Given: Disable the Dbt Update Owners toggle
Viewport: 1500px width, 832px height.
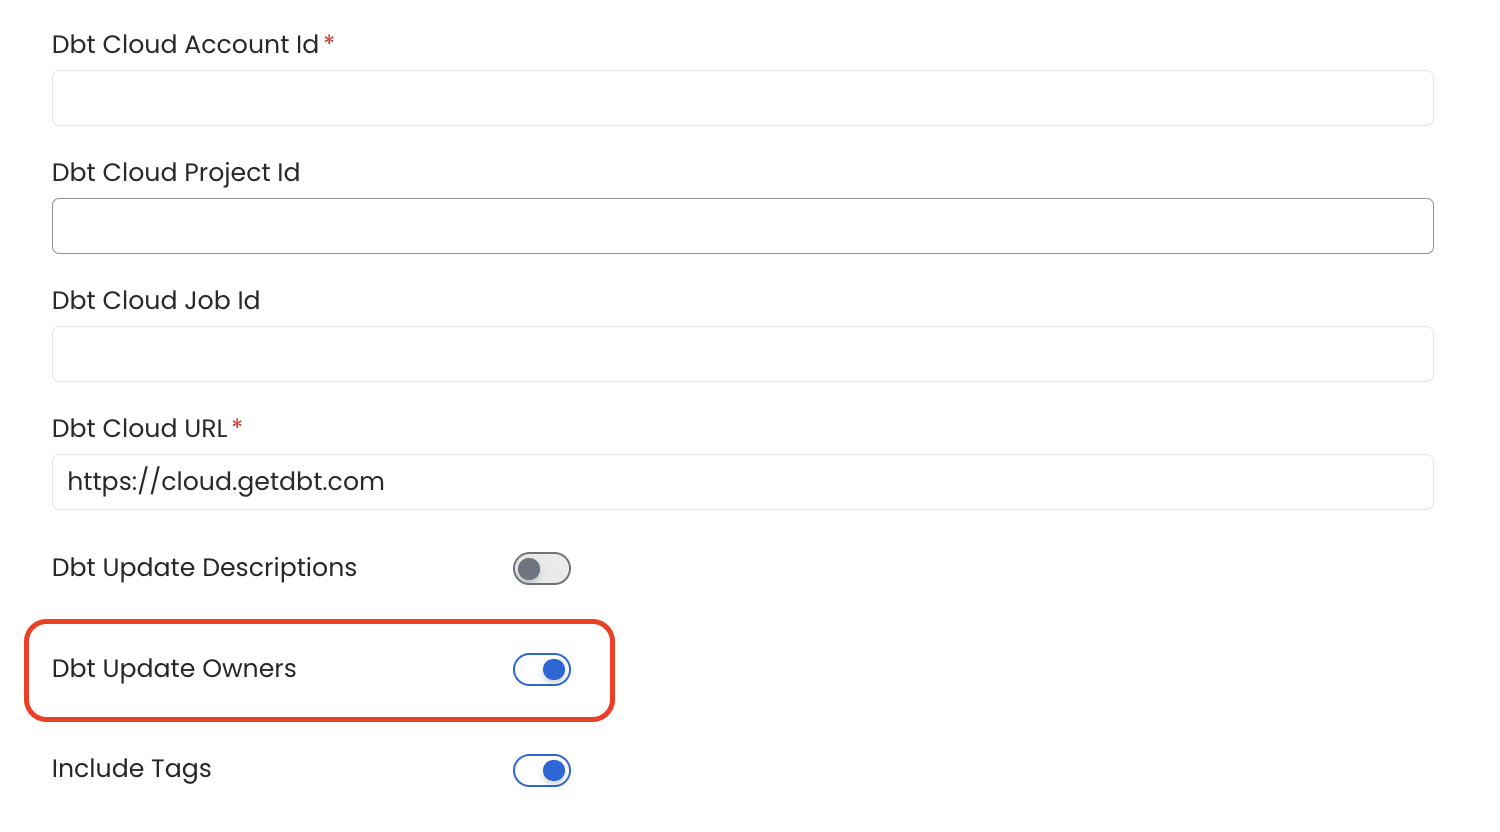Looking at the screenshot, I should tap(542, 670).
